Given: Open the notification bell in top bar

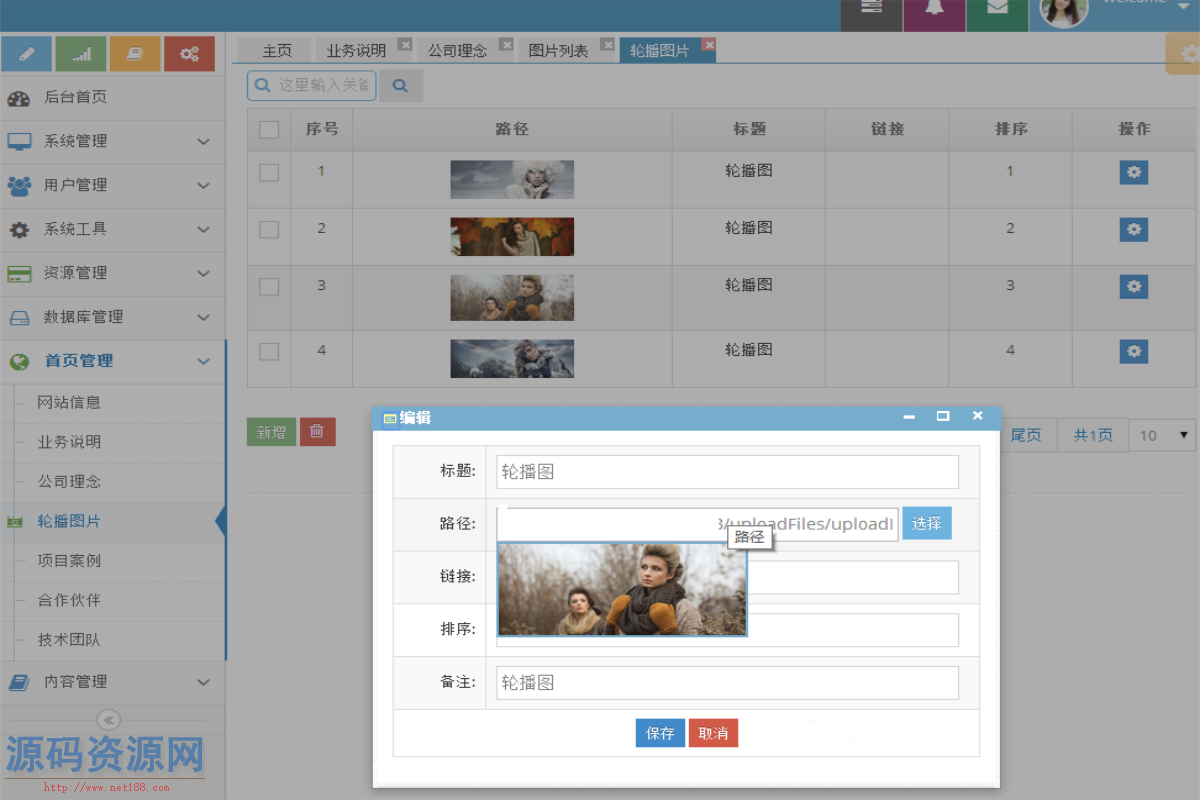Looking at the screenshot, I should (934, 8).
